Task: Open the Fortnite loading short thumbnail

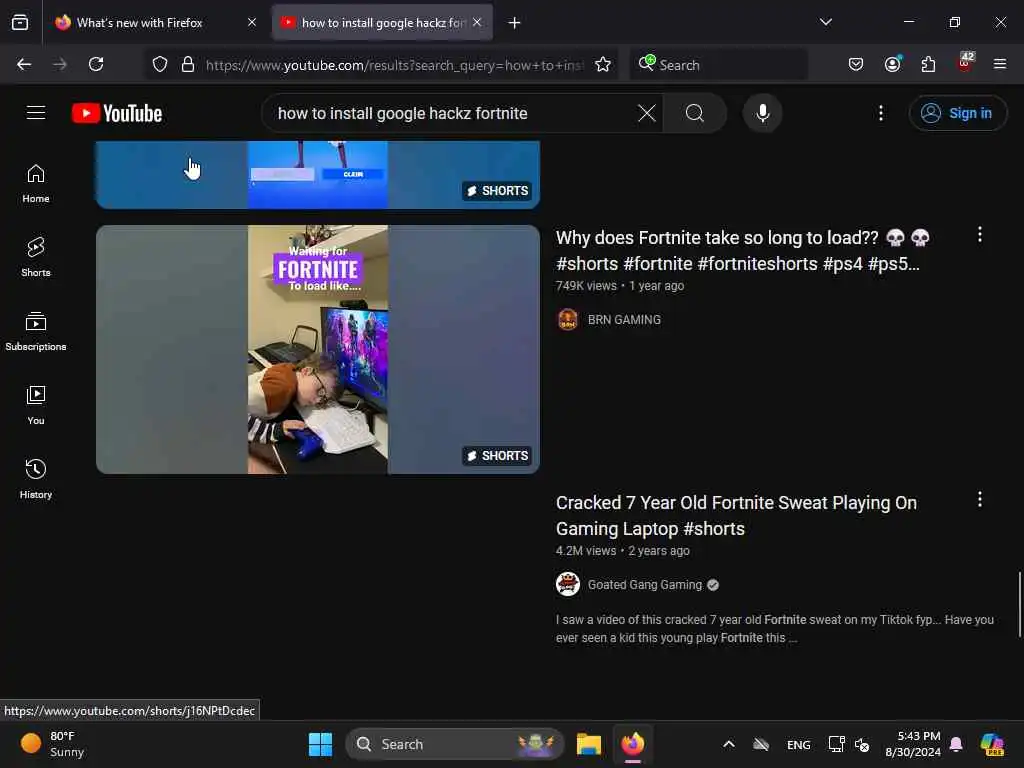Action: (318, 349)
